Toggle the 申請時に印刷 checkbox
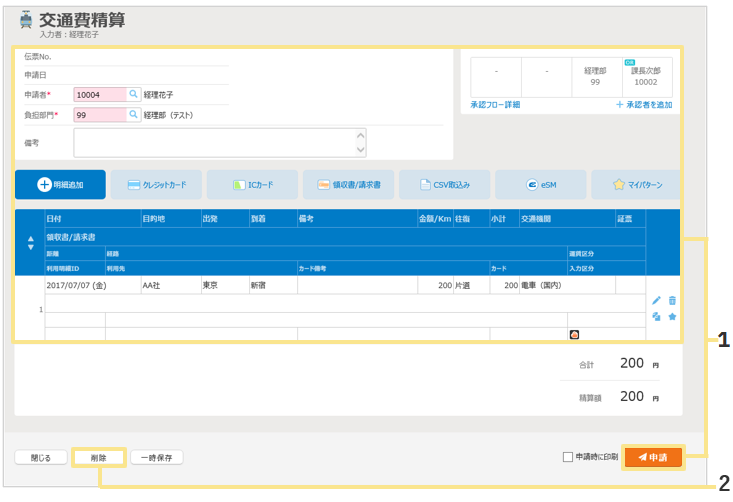The width and height of the screenshot is (733, 502). pyautogui.click(x=568, y=457)
